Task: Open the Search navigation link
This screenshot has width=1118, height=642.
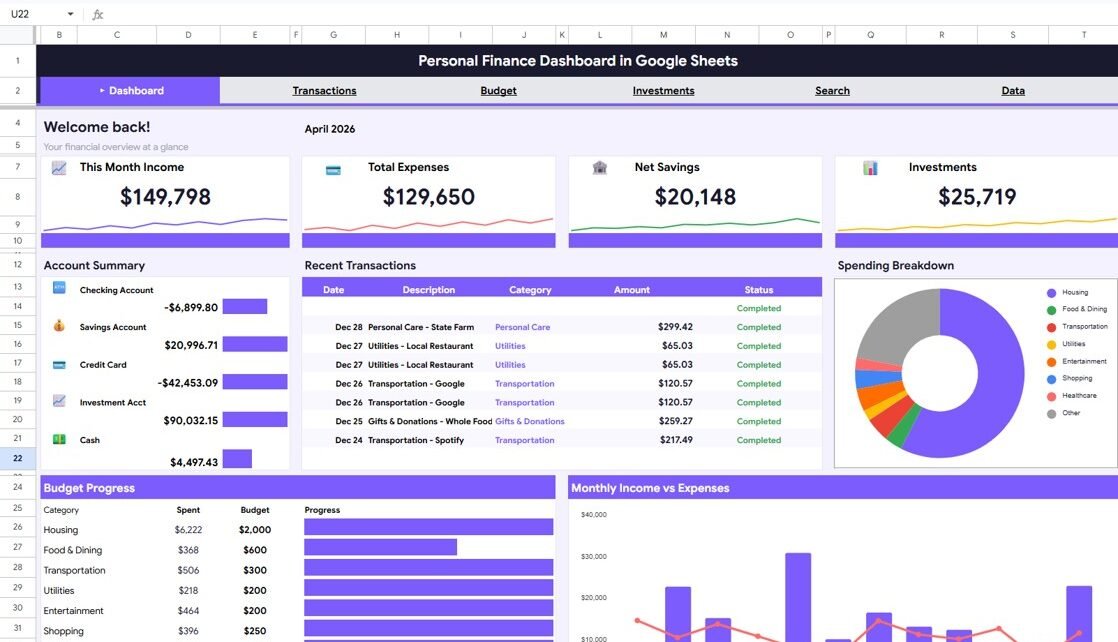Action: (x=832, y=91)
